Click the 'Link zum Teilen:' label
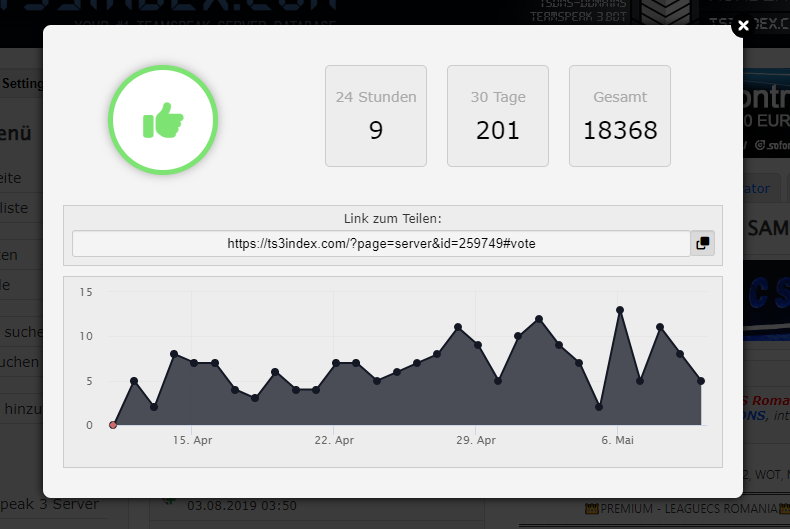The width and height of the screenshot is (790, 529). tap(392, 219)
